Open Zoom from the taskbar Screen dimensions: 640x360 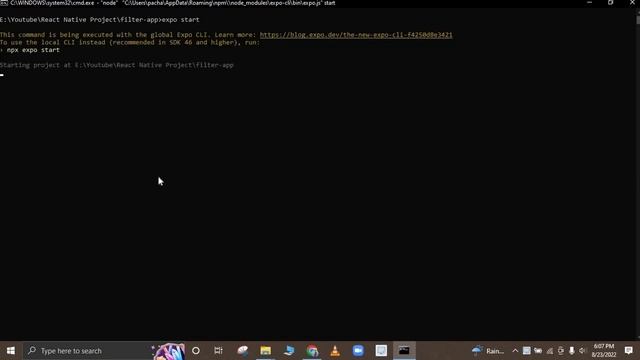click(358, 351)
